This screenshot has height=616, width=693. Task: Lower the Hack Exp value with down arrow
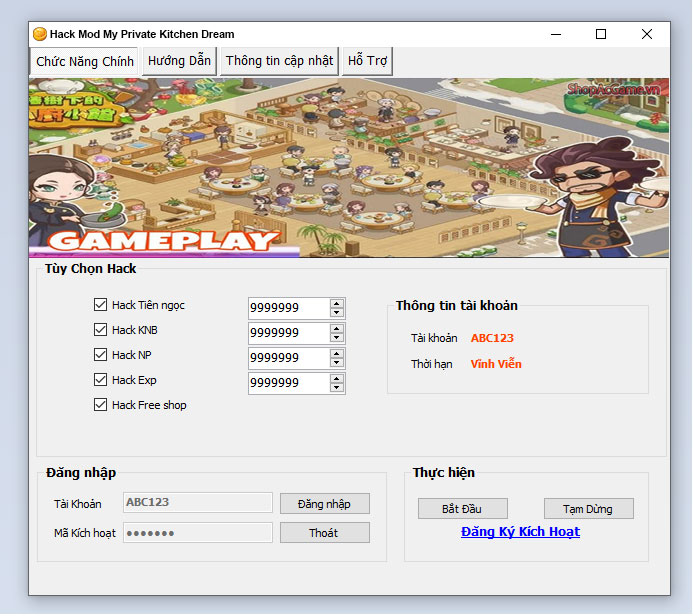(x=337, y=388)
